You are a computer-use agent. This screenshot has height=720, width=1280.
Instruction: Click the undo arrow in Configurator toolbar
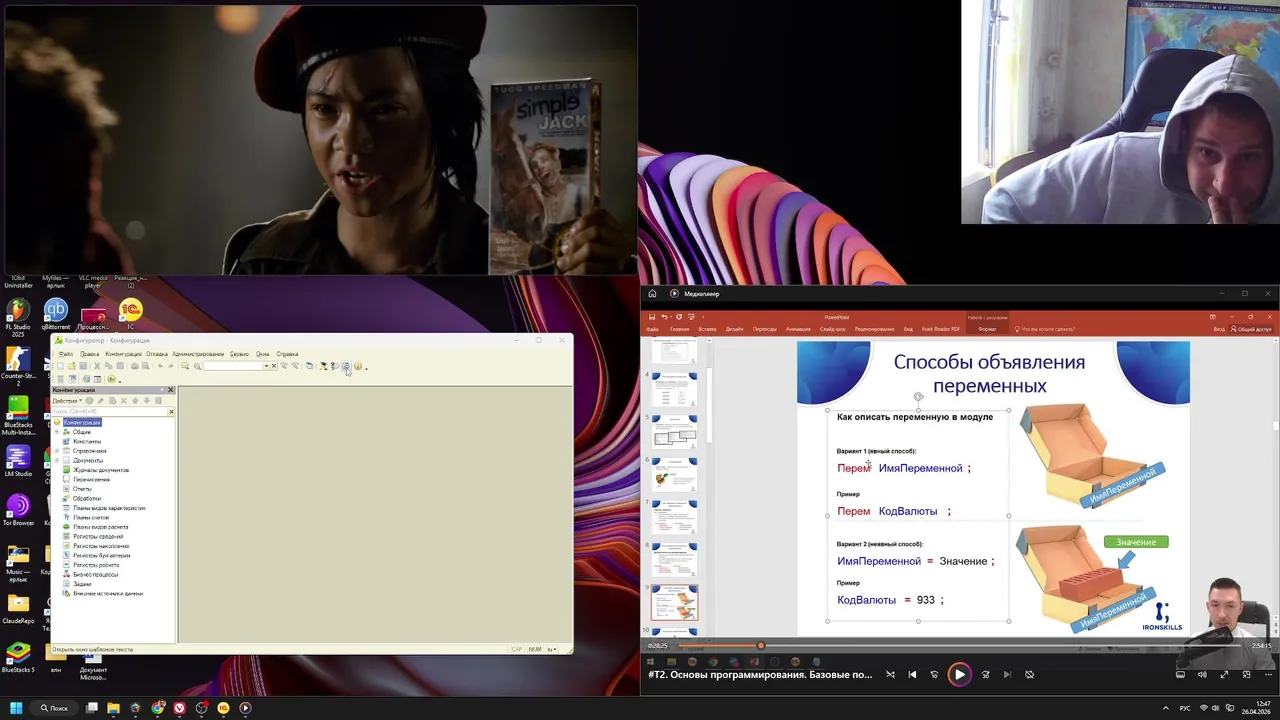(160, 366)
